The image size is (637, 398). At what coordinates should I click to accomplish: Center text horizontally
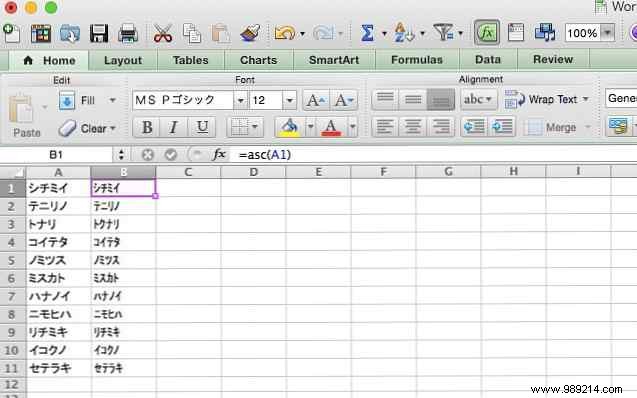click(413, 128)
